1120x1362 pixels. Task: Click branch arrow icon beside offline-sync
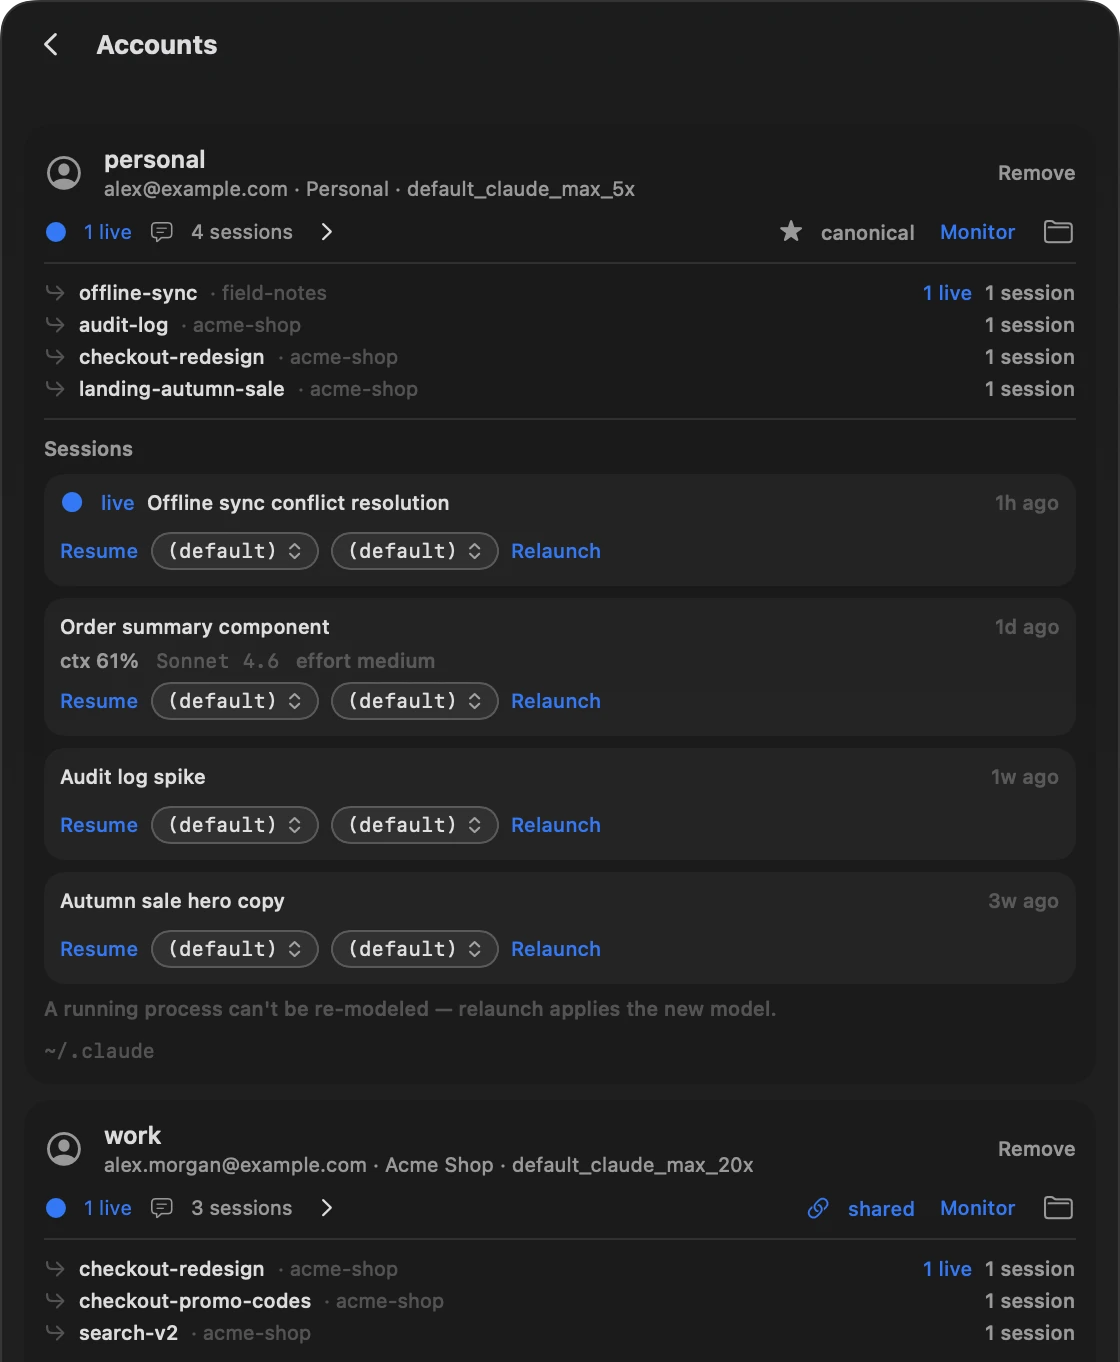tap(55, 292)
